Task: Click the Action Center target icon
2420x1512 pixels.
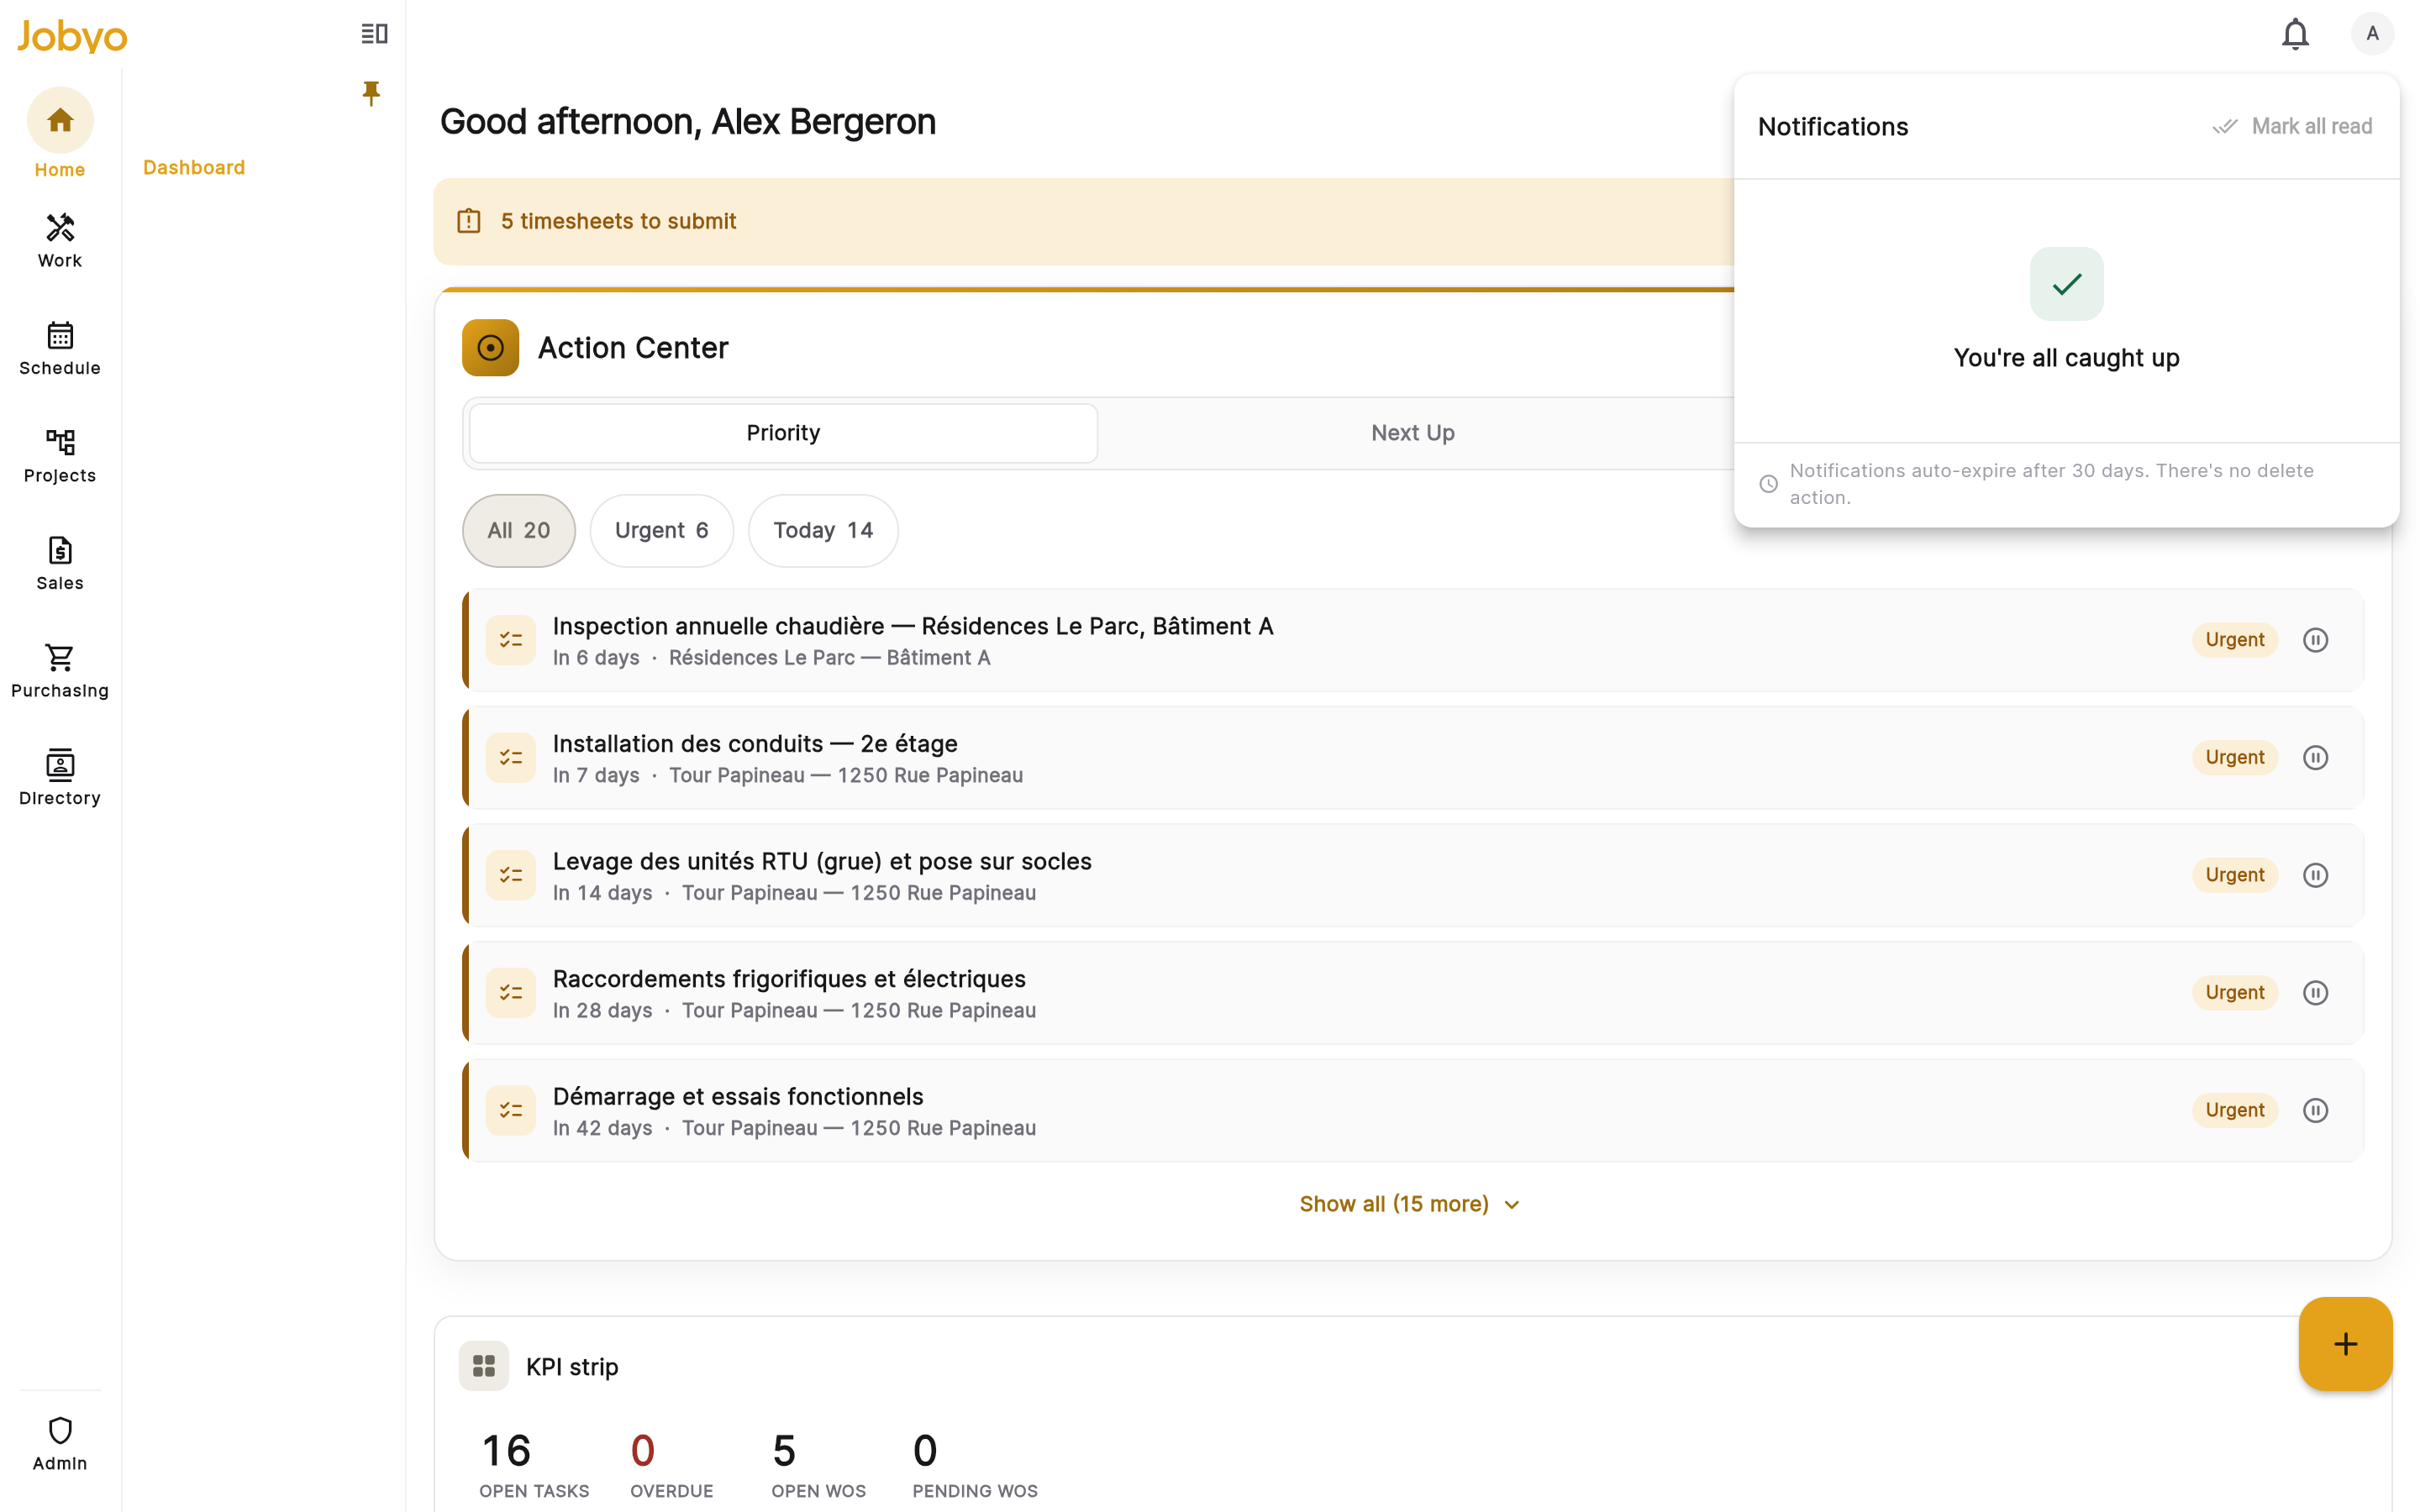Action: [x=490, y=348]
